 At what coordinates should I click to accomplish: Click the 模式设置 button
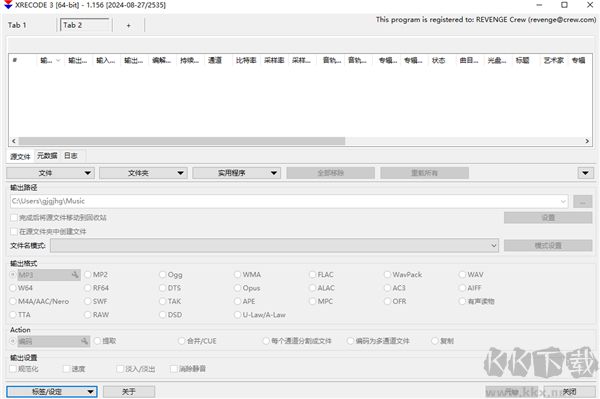548,246
